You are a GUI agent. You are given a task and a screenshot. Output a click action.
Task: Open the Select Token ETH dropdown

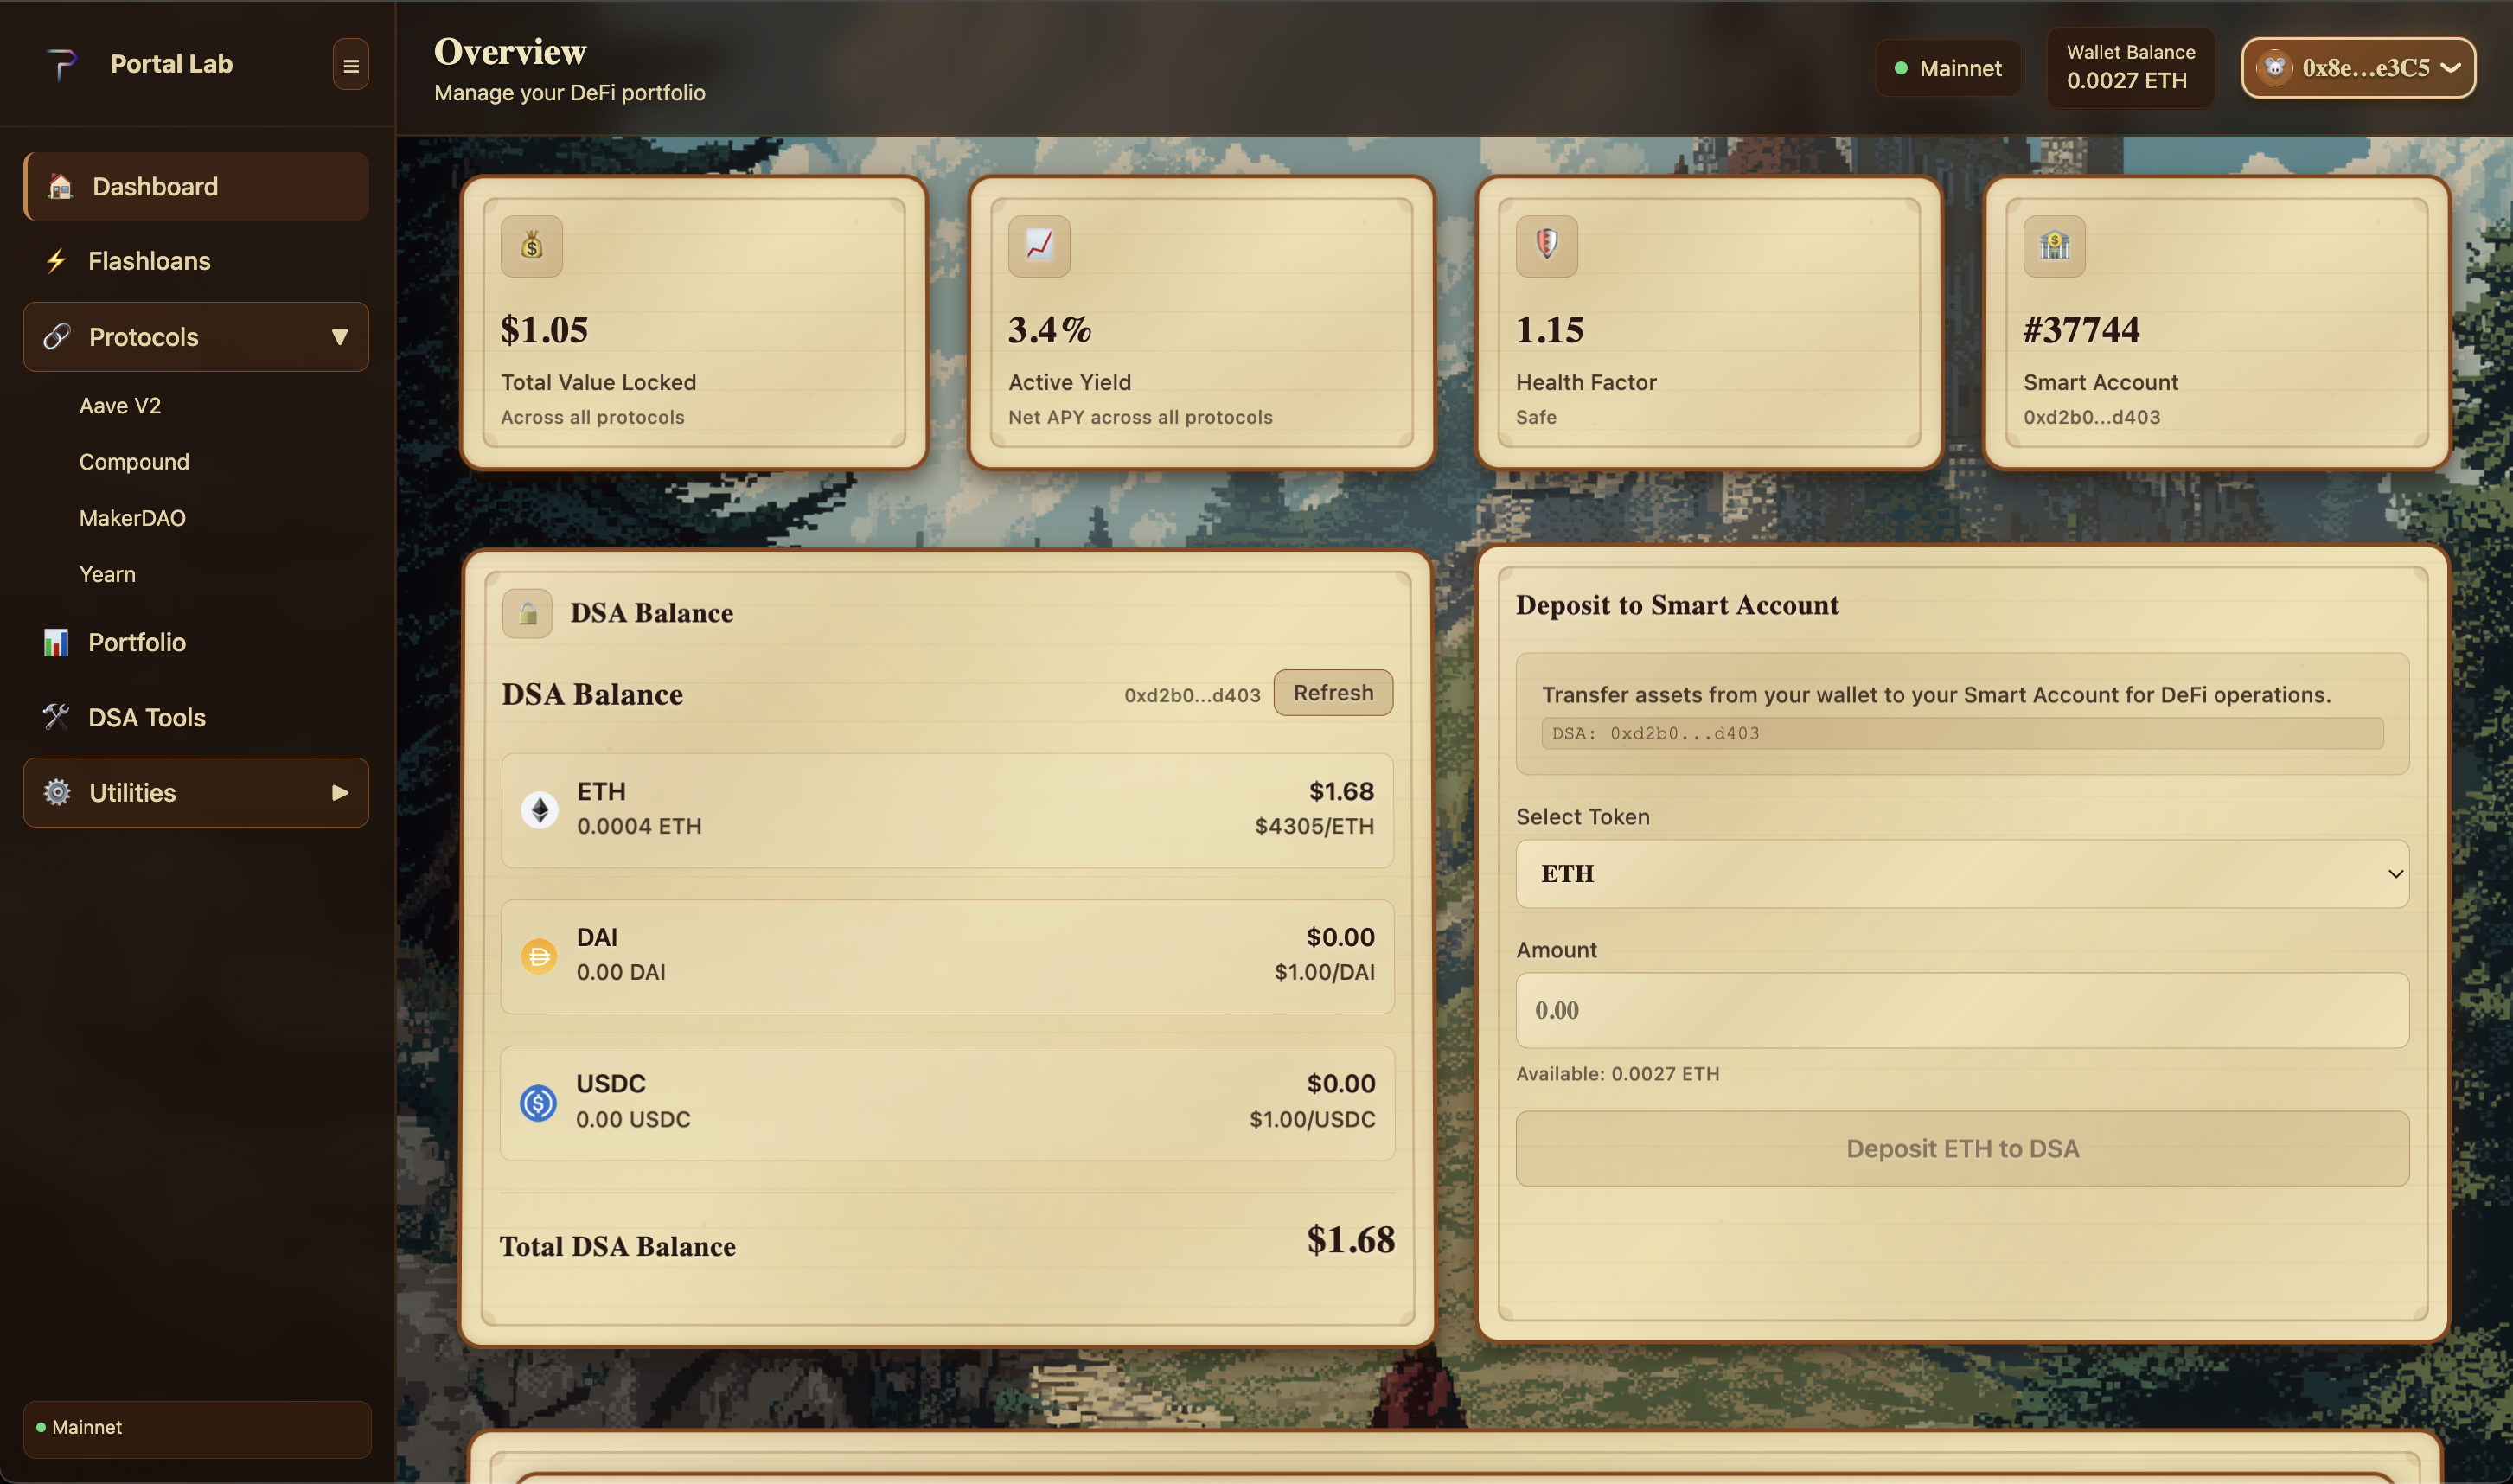click(1961, 873)
